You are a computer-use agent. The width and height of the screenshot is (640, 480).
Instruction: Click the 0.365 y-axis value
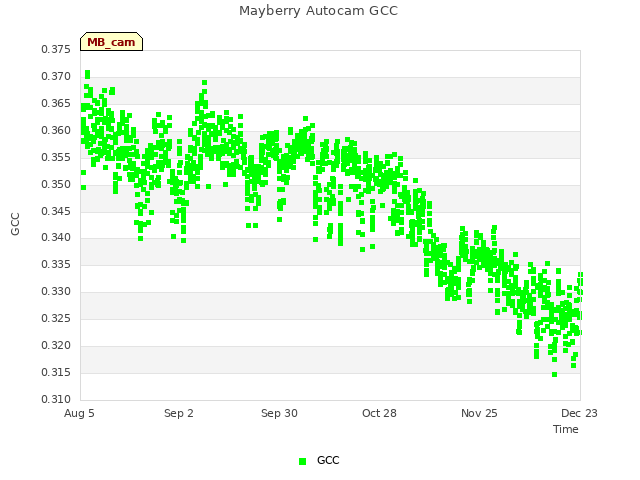tap(56, 103)
